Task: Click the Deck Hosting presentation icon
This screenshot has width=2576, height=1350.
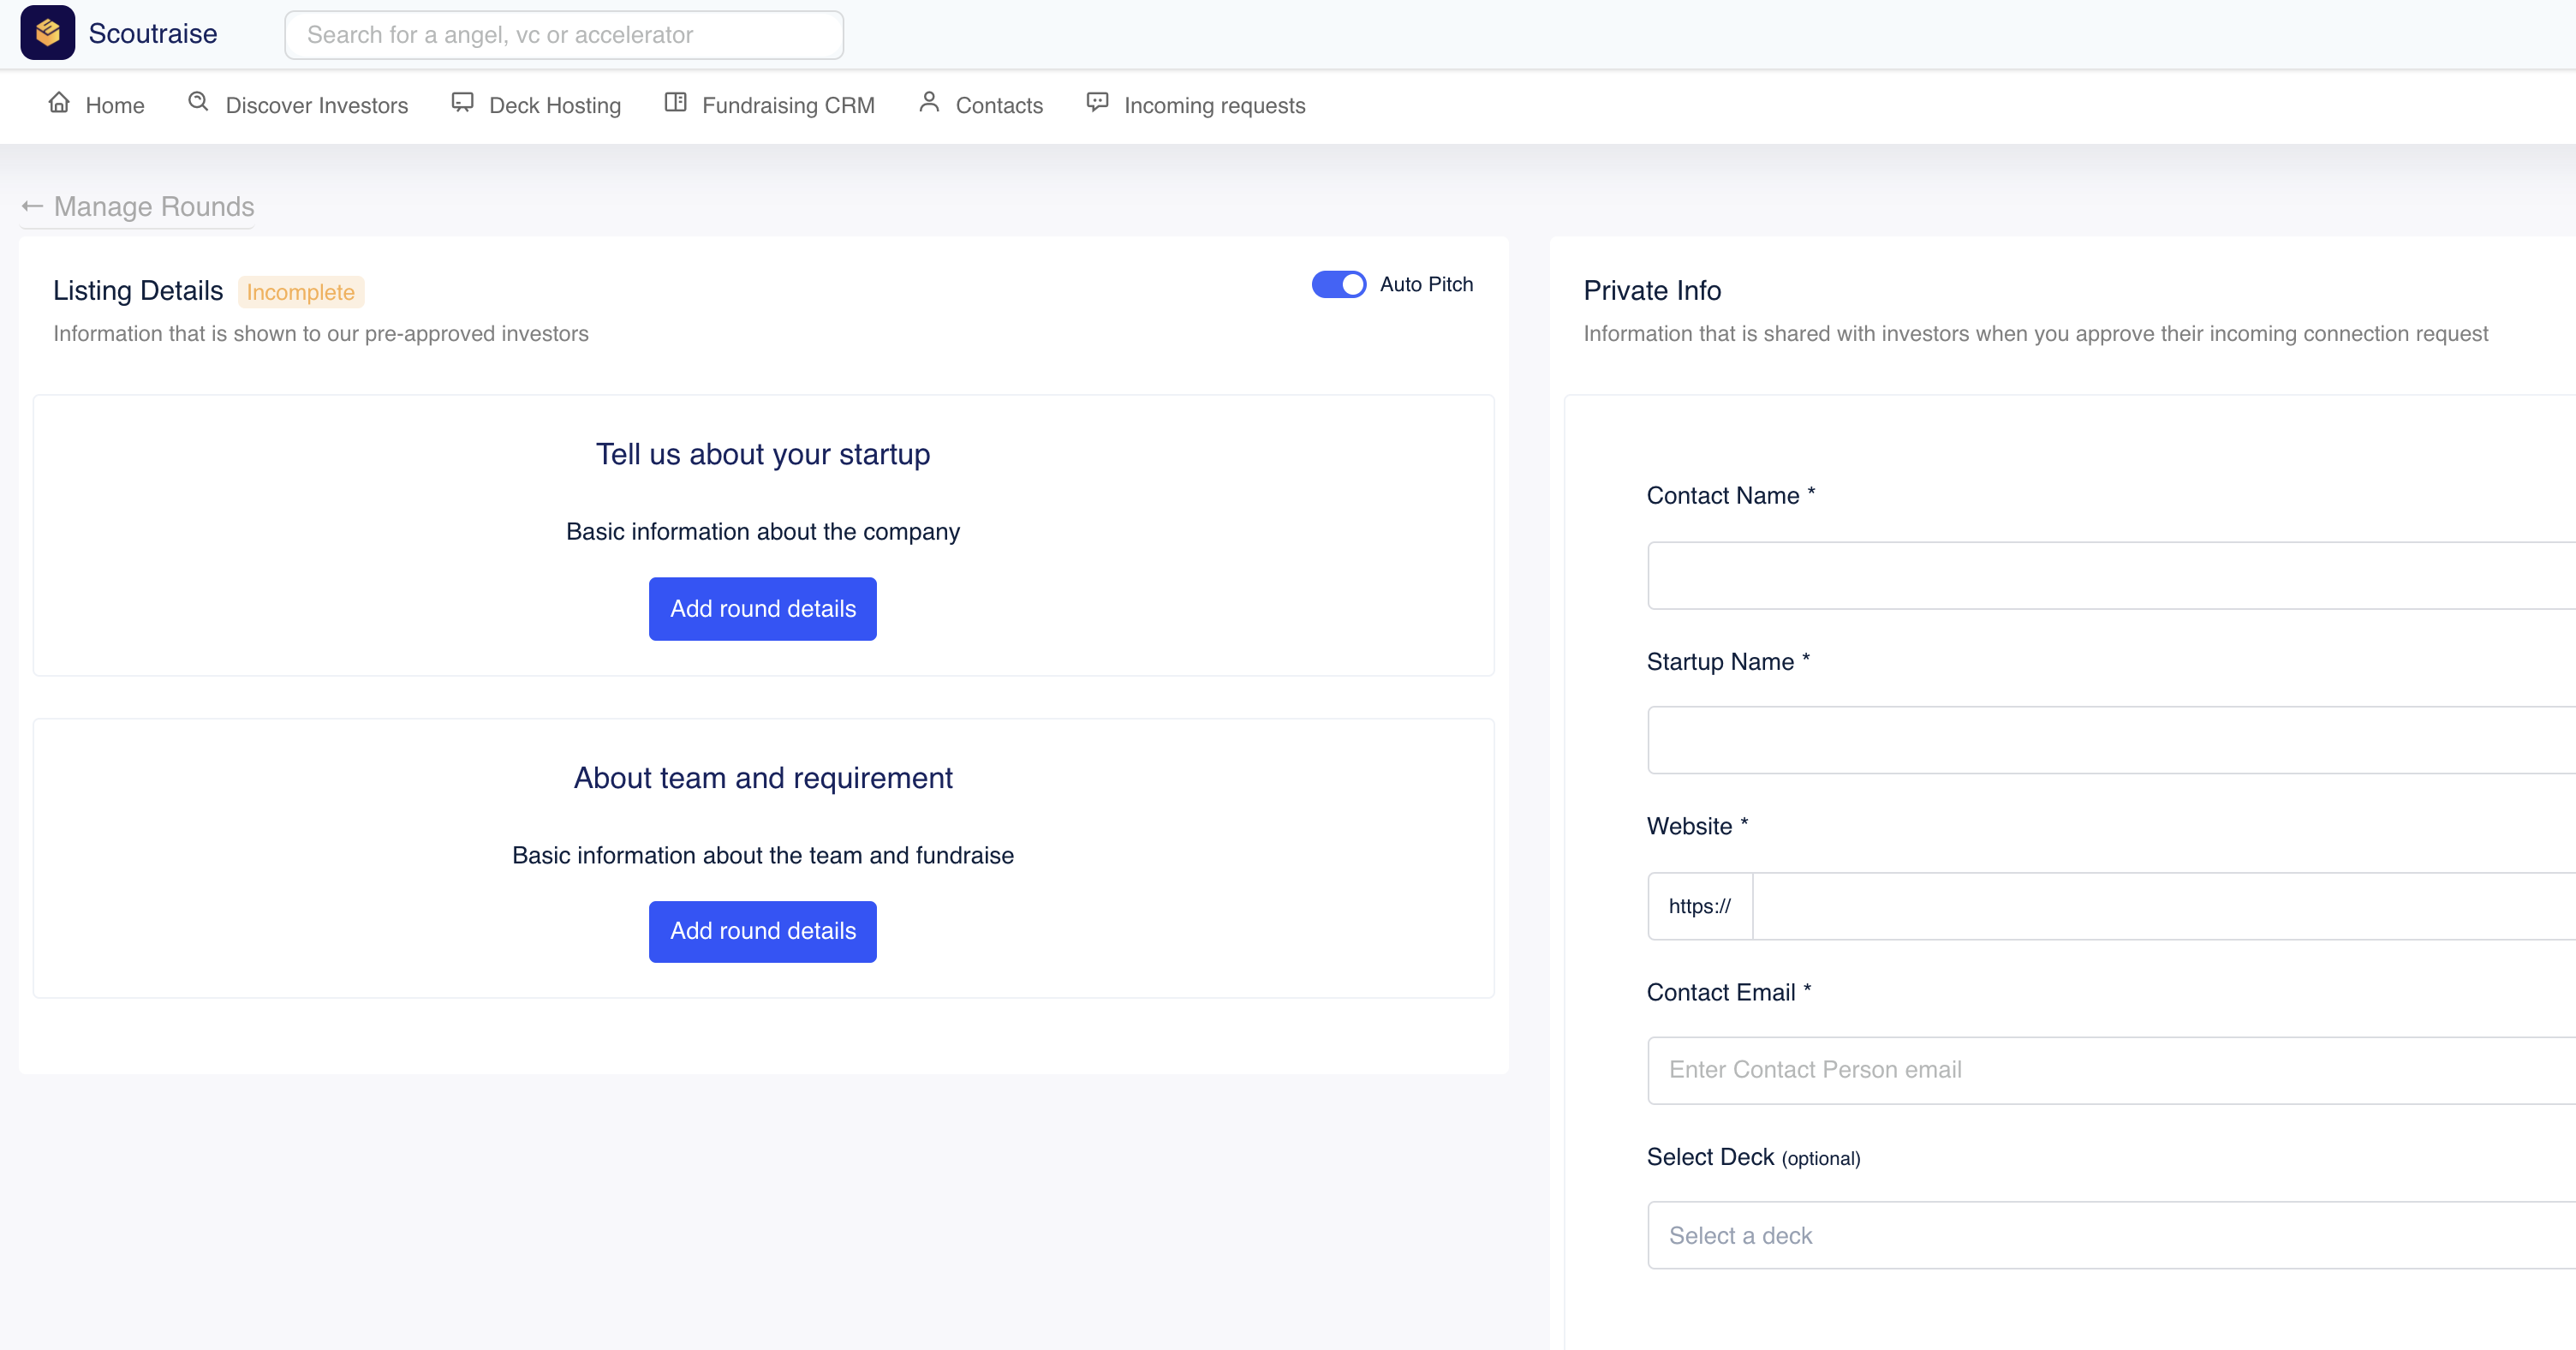Action: pyautogui.click(x=462, y=103)
